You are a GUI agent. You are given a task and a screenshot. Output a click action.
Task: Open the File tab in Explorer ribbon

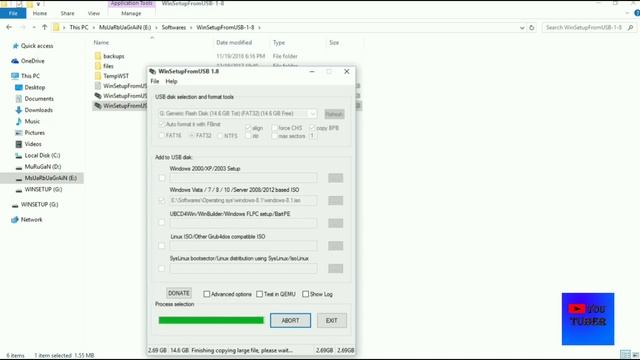(x=13, y=13)
